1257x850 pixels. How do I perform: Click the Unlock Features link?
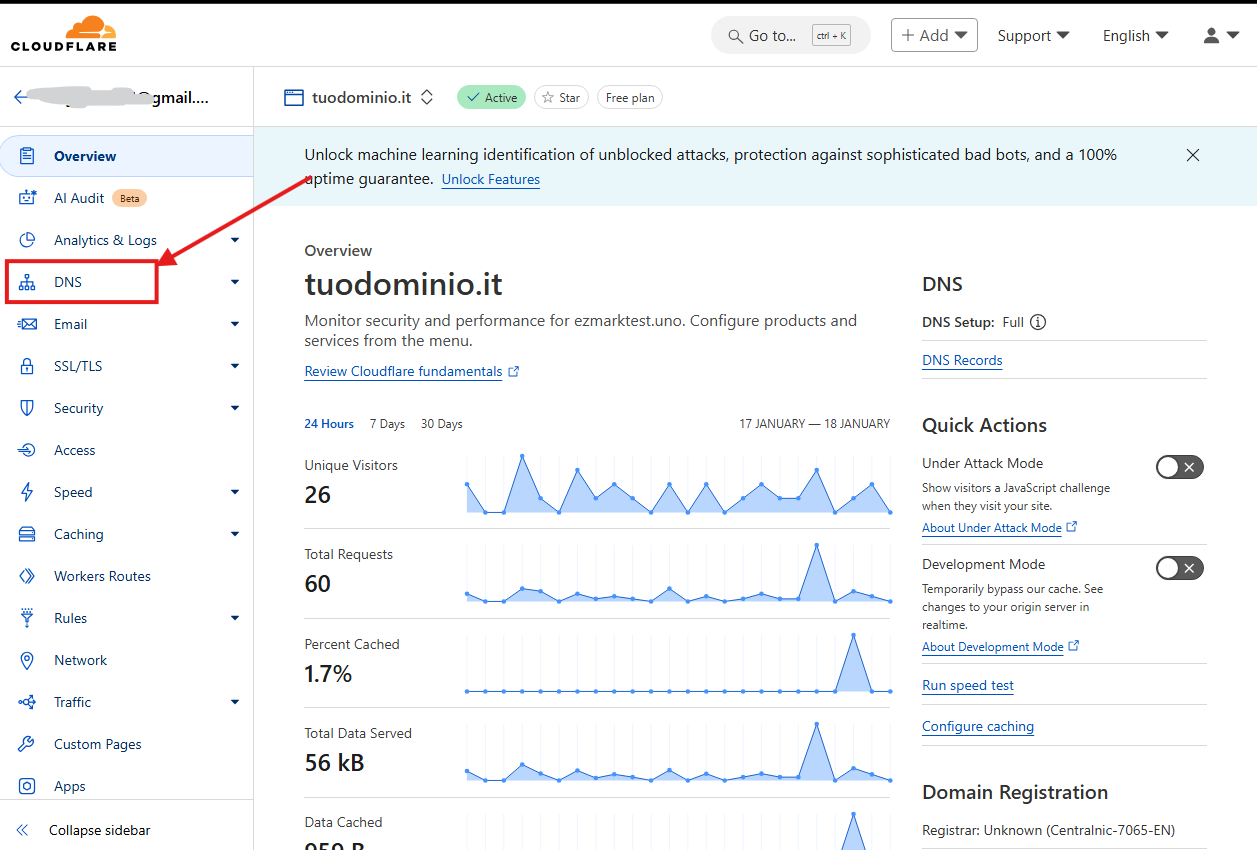491,180
